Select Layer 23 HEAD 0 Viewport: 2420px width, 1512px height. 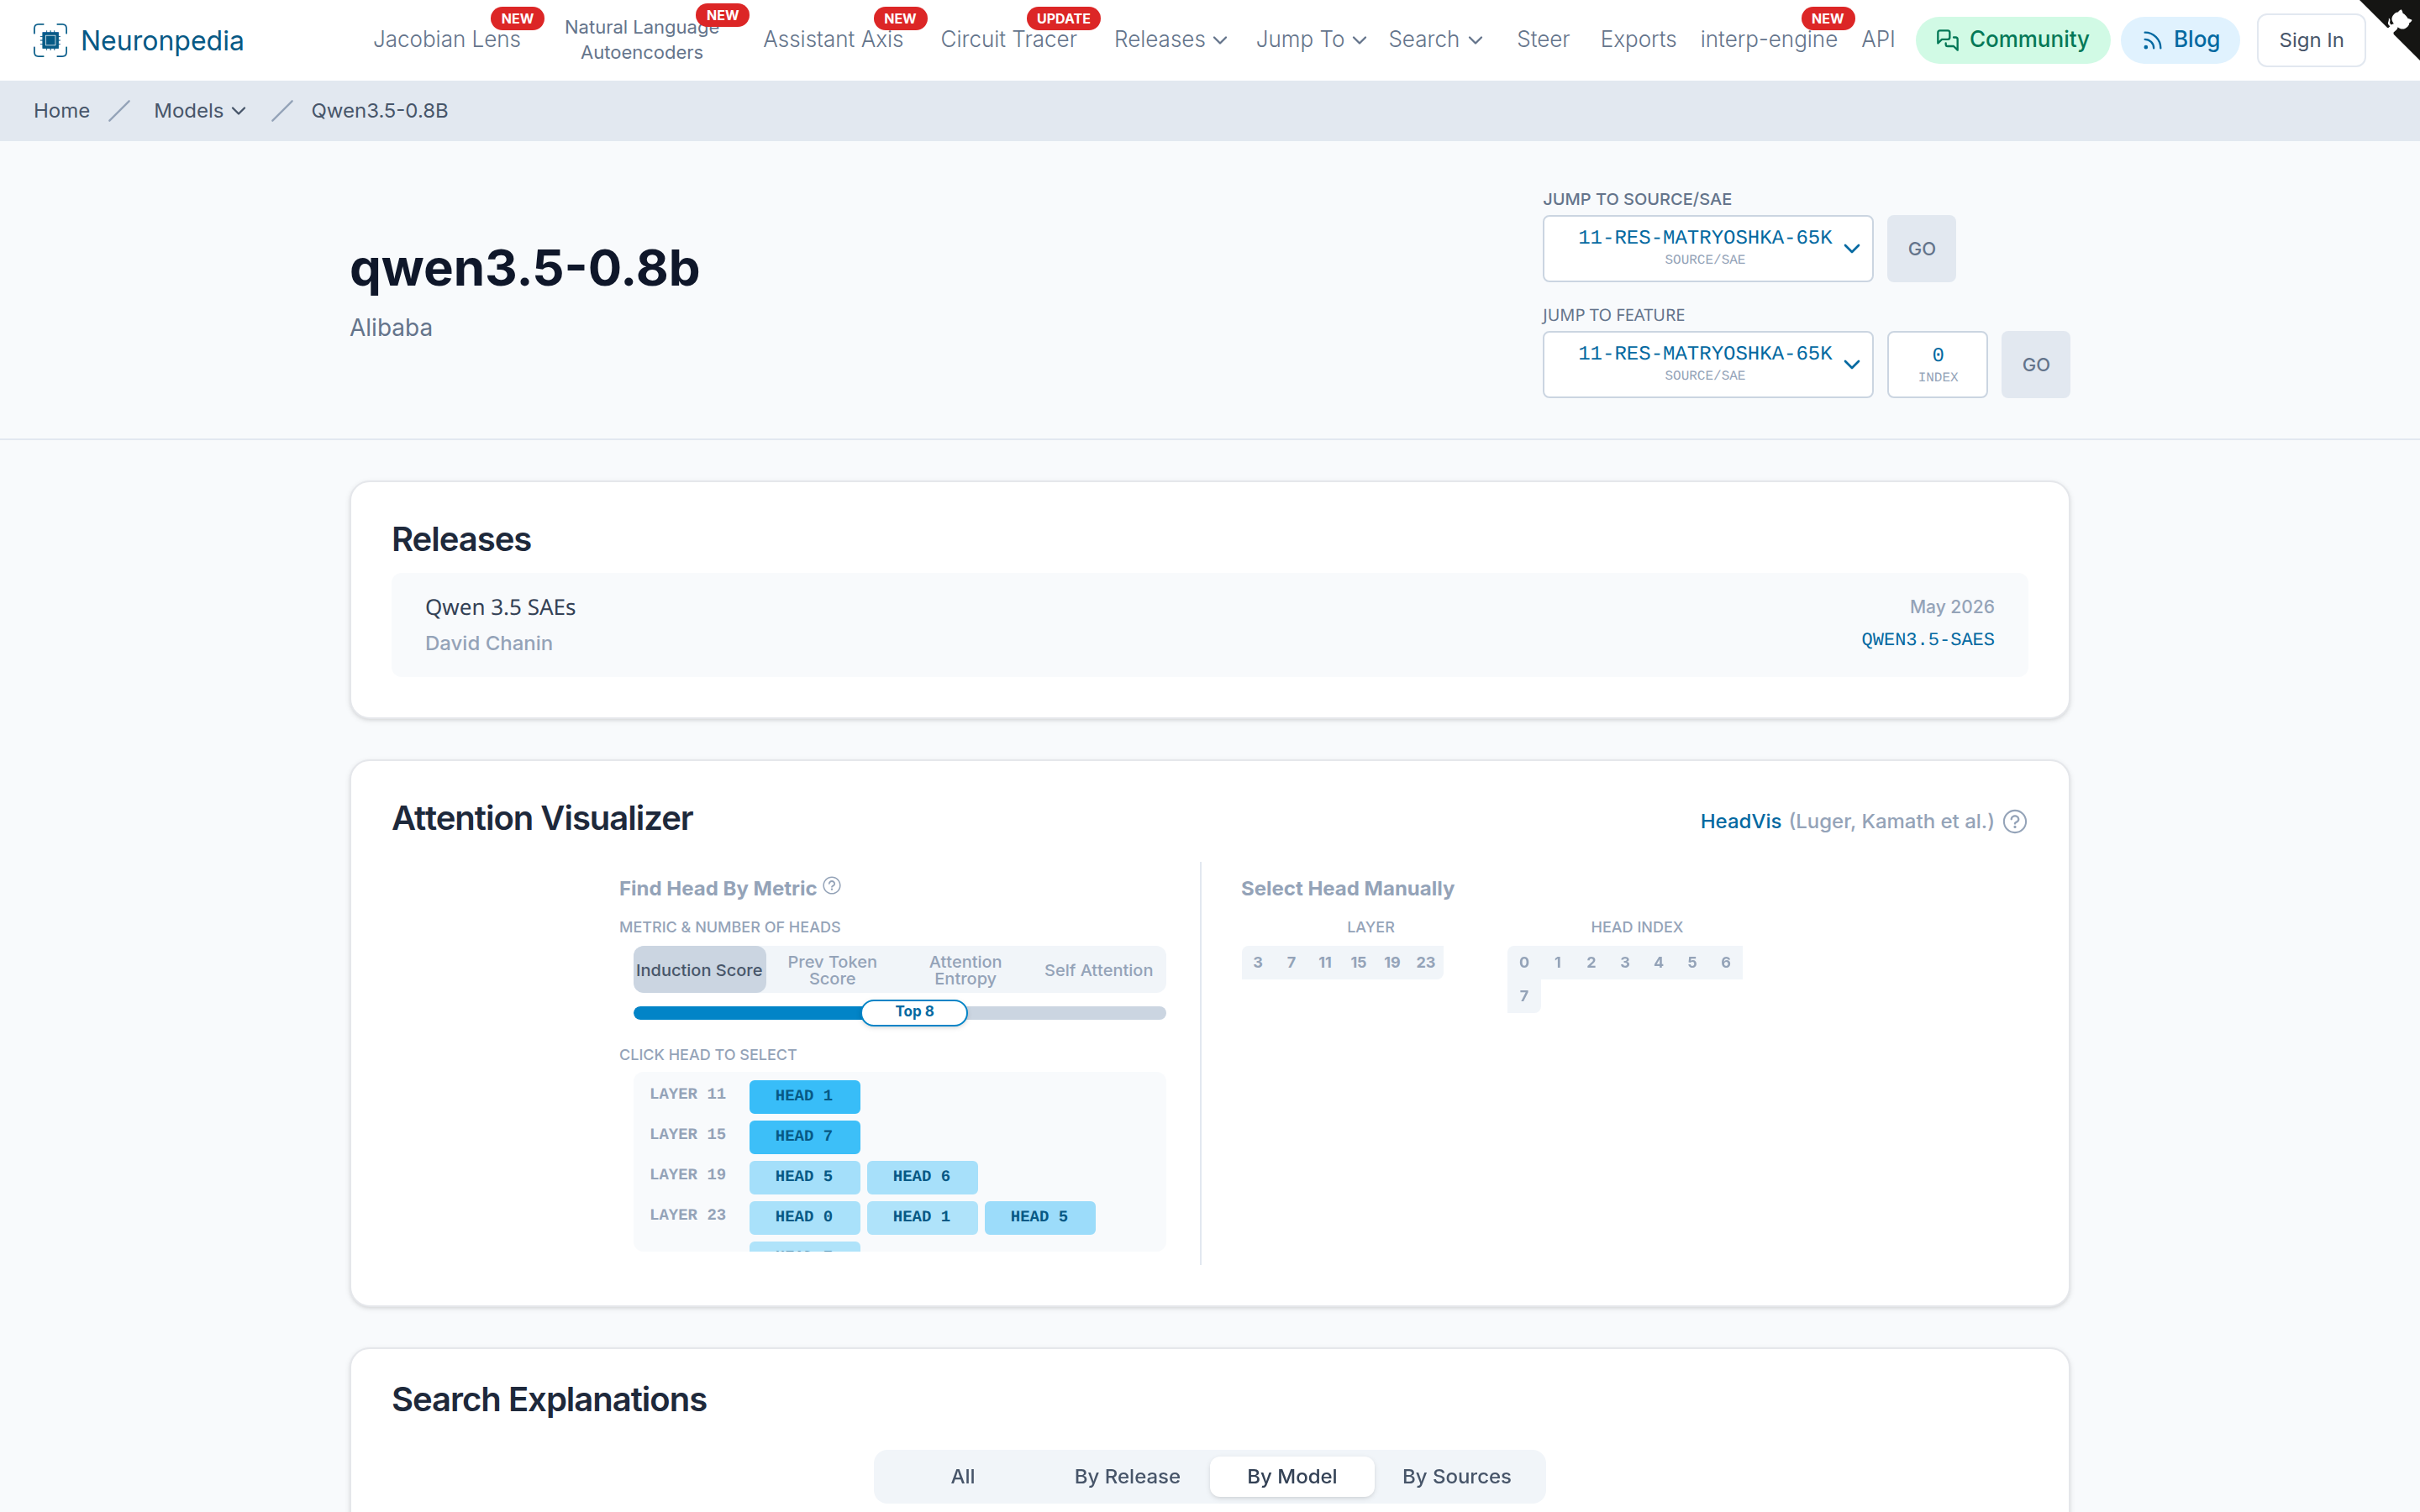coord(804,1217)
